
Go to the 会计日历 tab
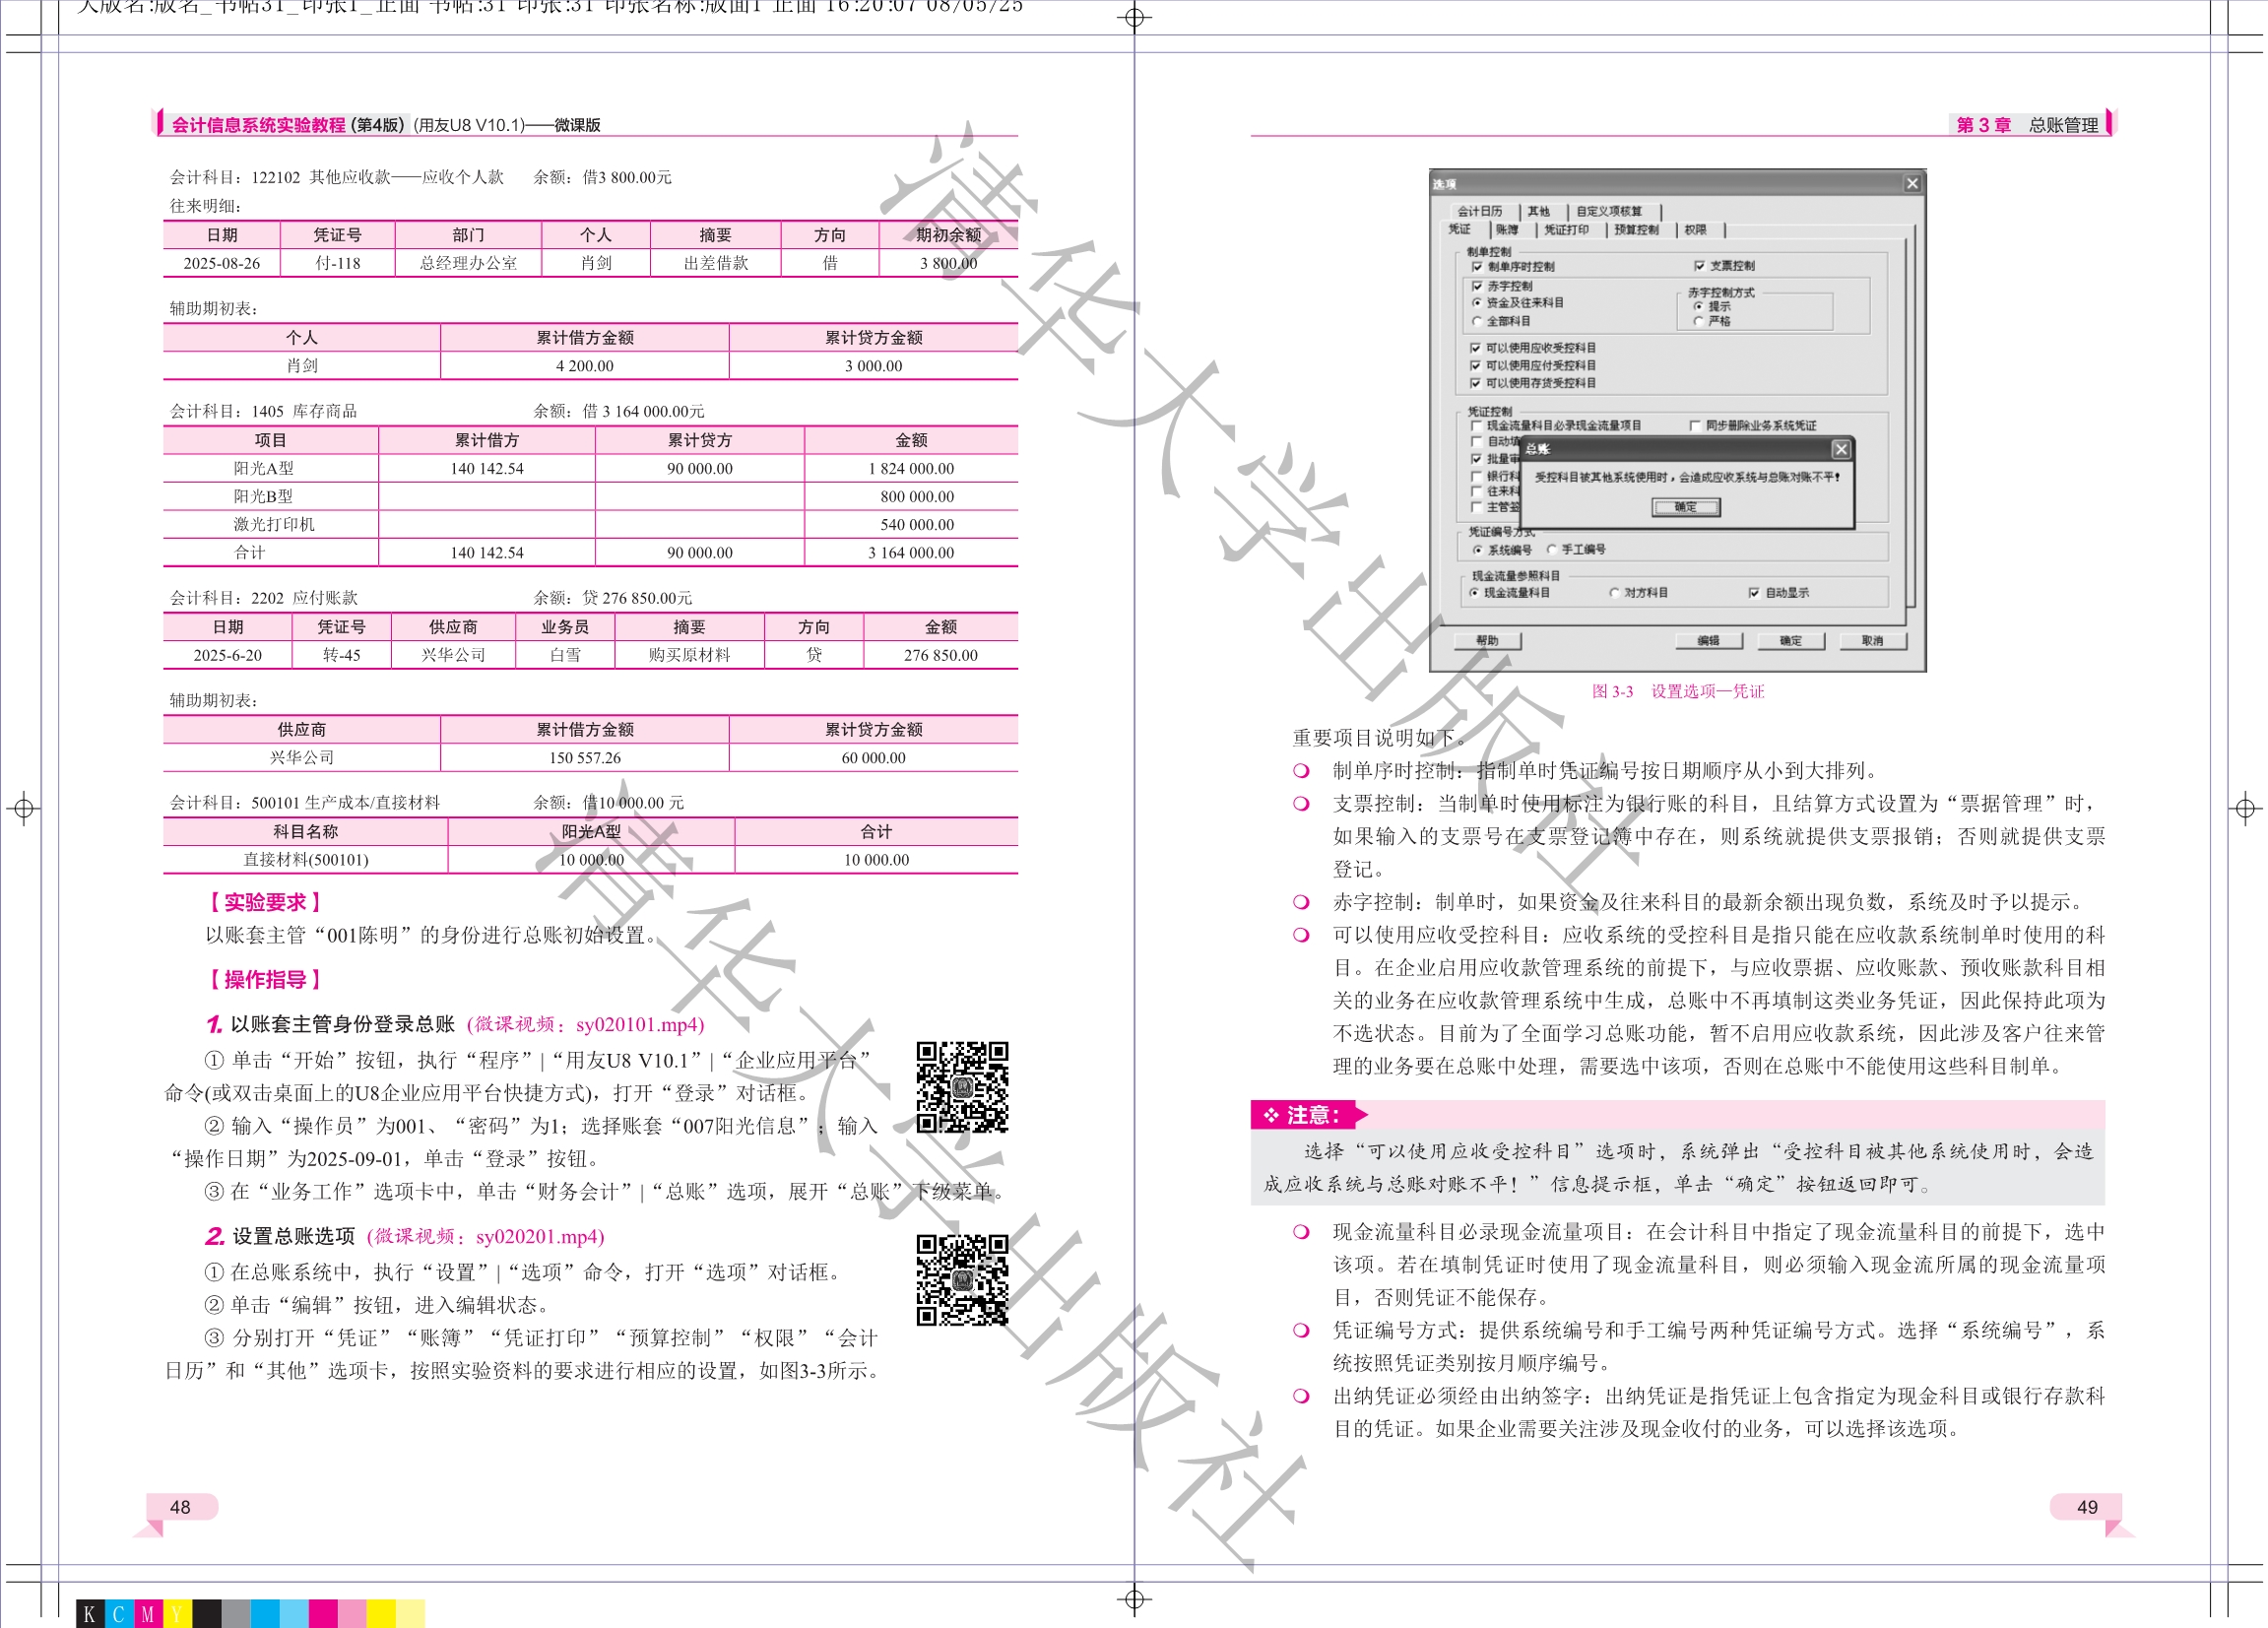pos(1479,211)
